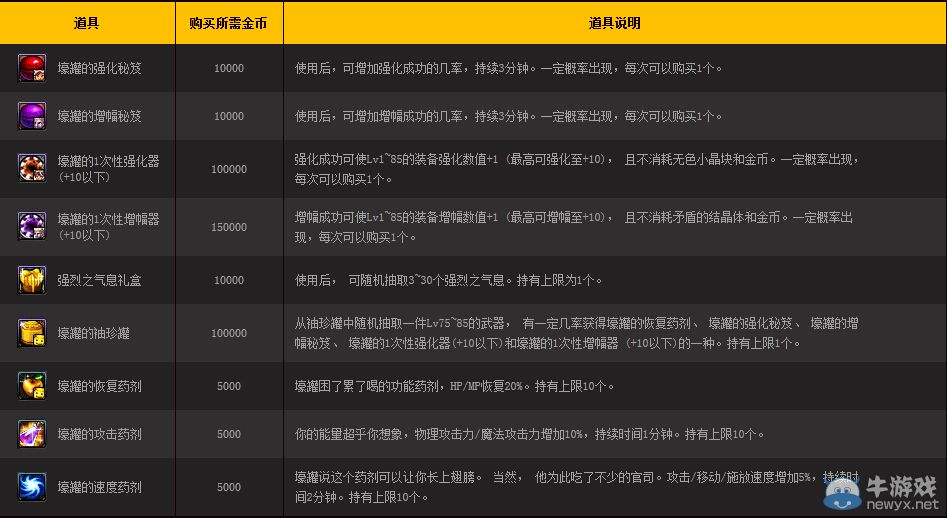Click the 150000 price of 1次性增幅器
Image resolution: width=947 pixels, height=518 pixels.
click(229, 227)
